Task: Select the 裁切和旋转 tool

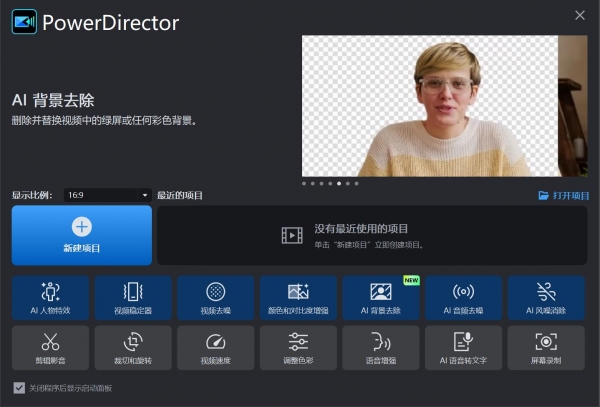Action: (133, 348)
